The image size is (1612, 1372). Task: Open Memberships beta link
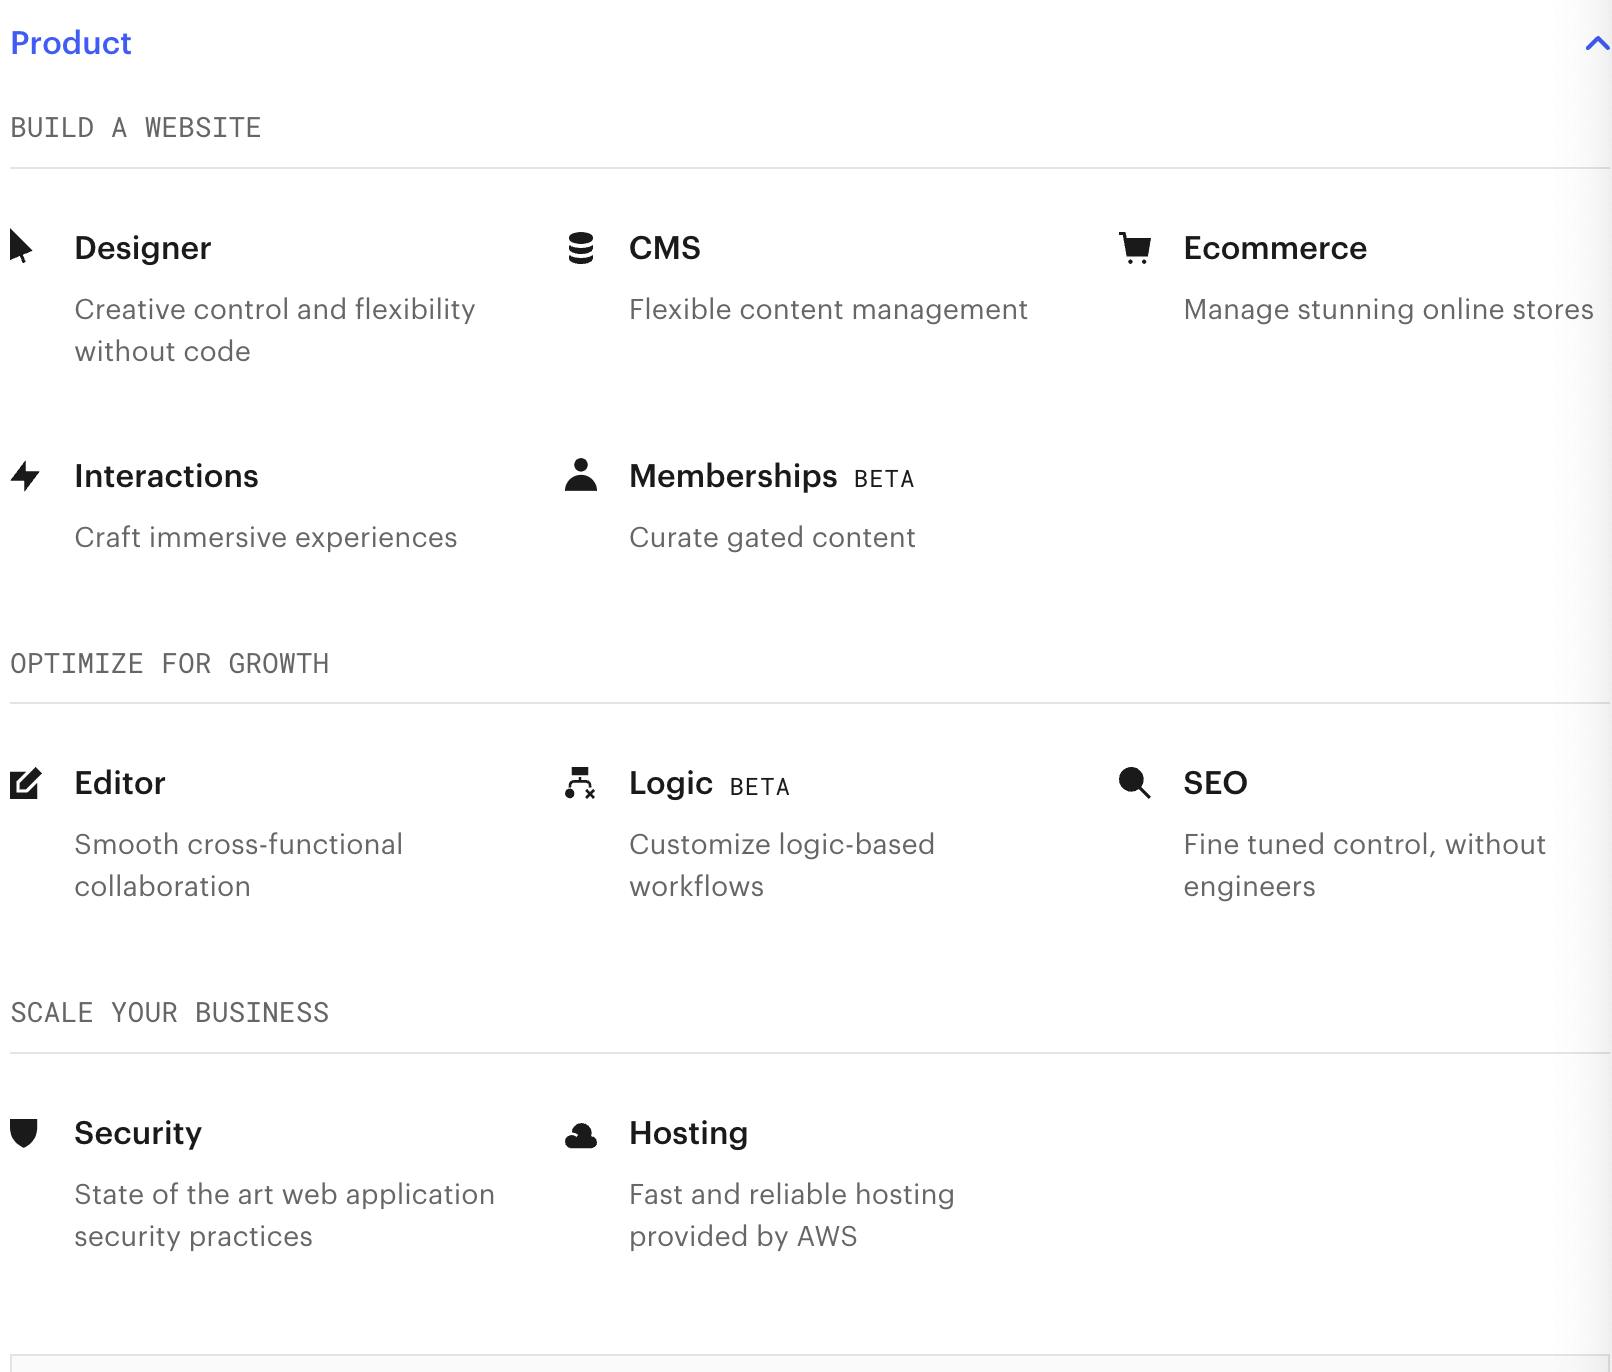[733, 476]
